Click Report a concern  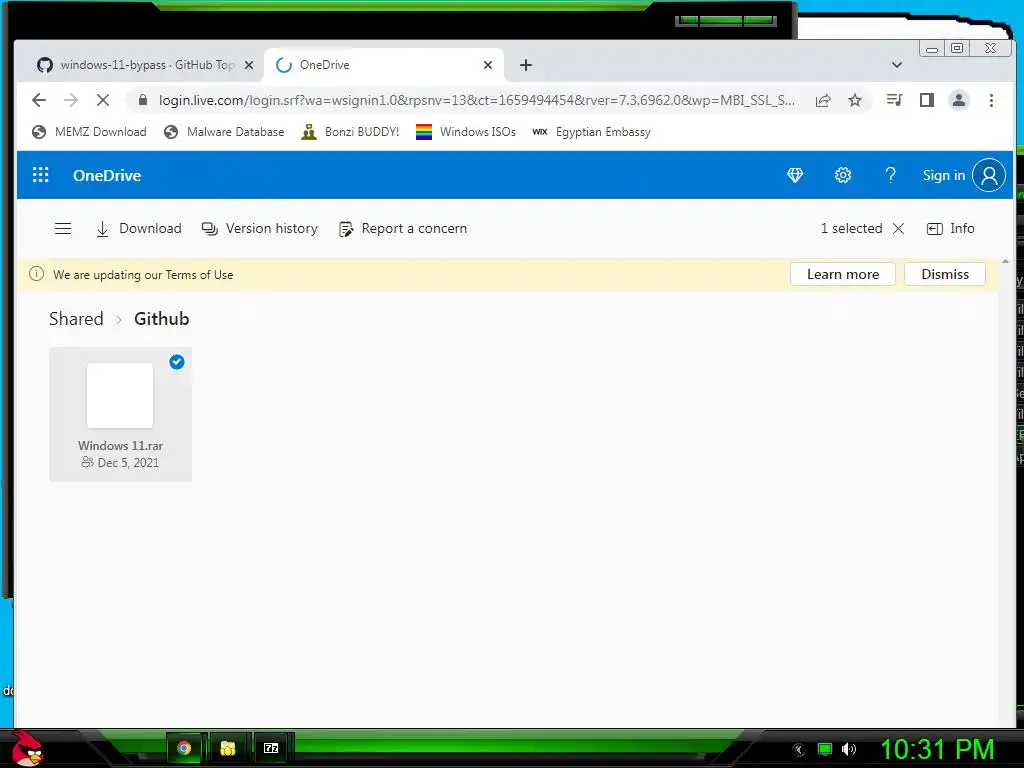(403, 229)
